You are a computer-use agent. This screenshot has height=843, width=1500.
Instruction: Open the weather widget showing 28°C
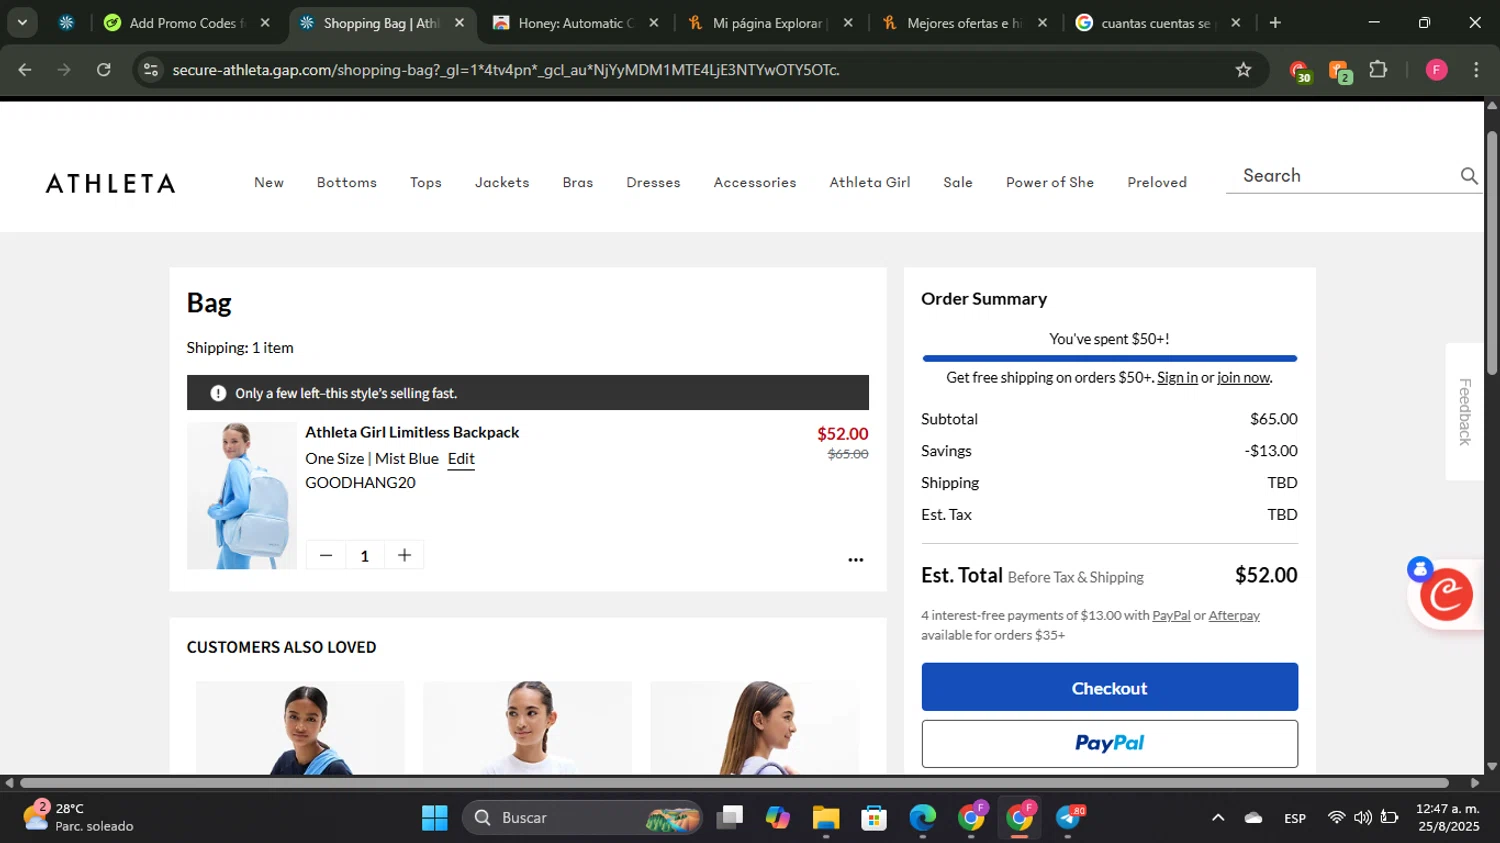pyautogui.click(x=78, y=817)
